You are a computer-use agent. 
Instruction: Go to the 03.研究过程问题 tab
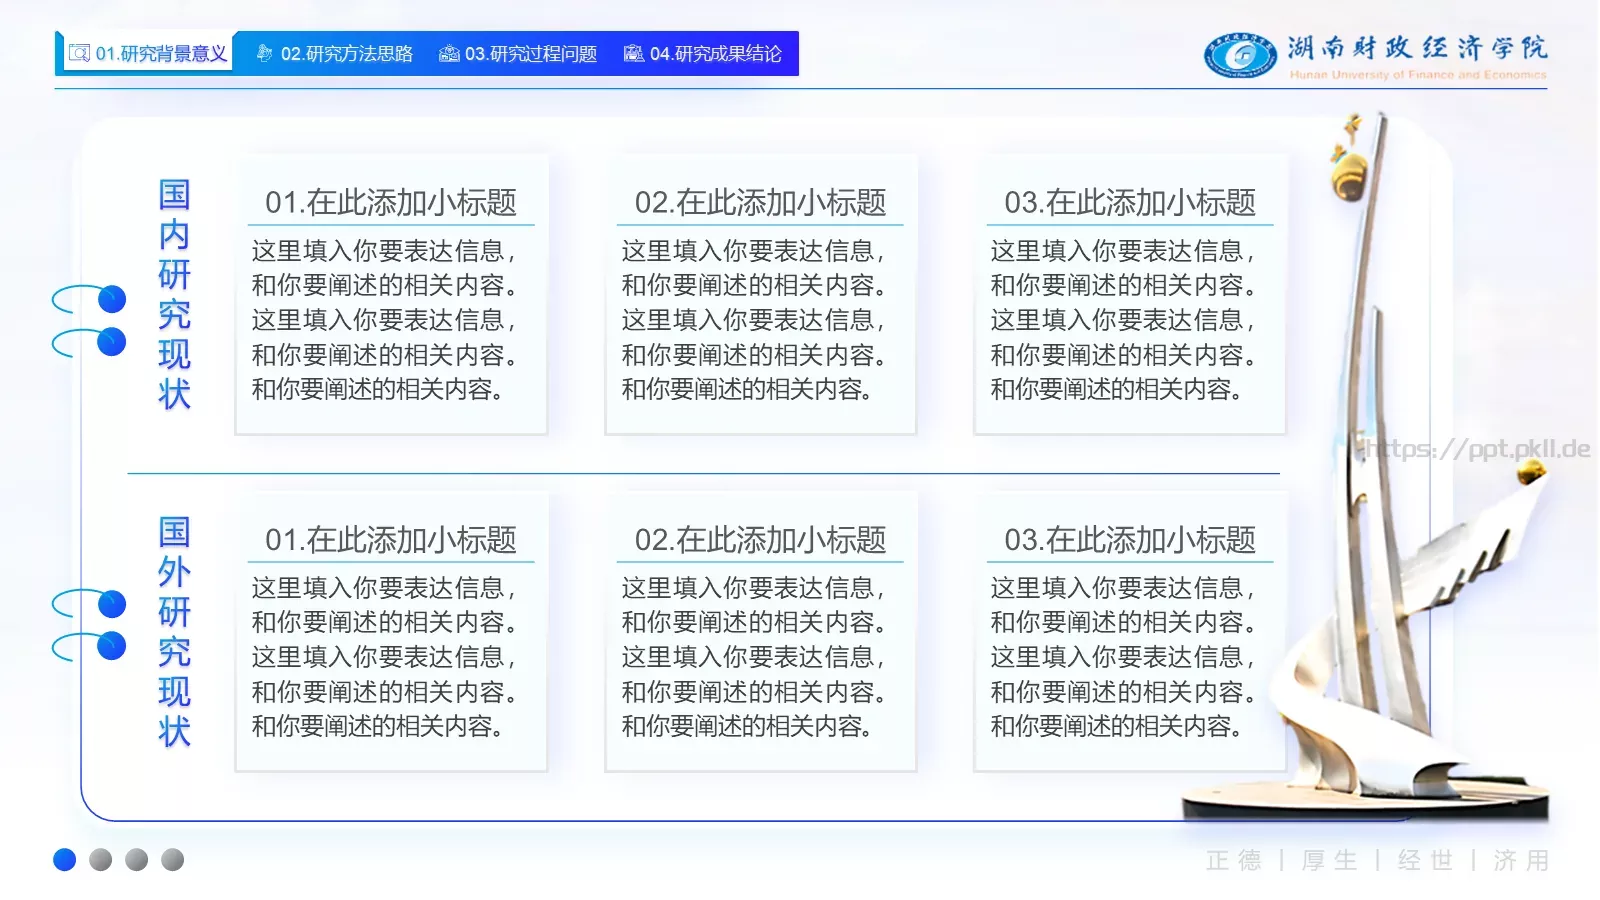518,53
